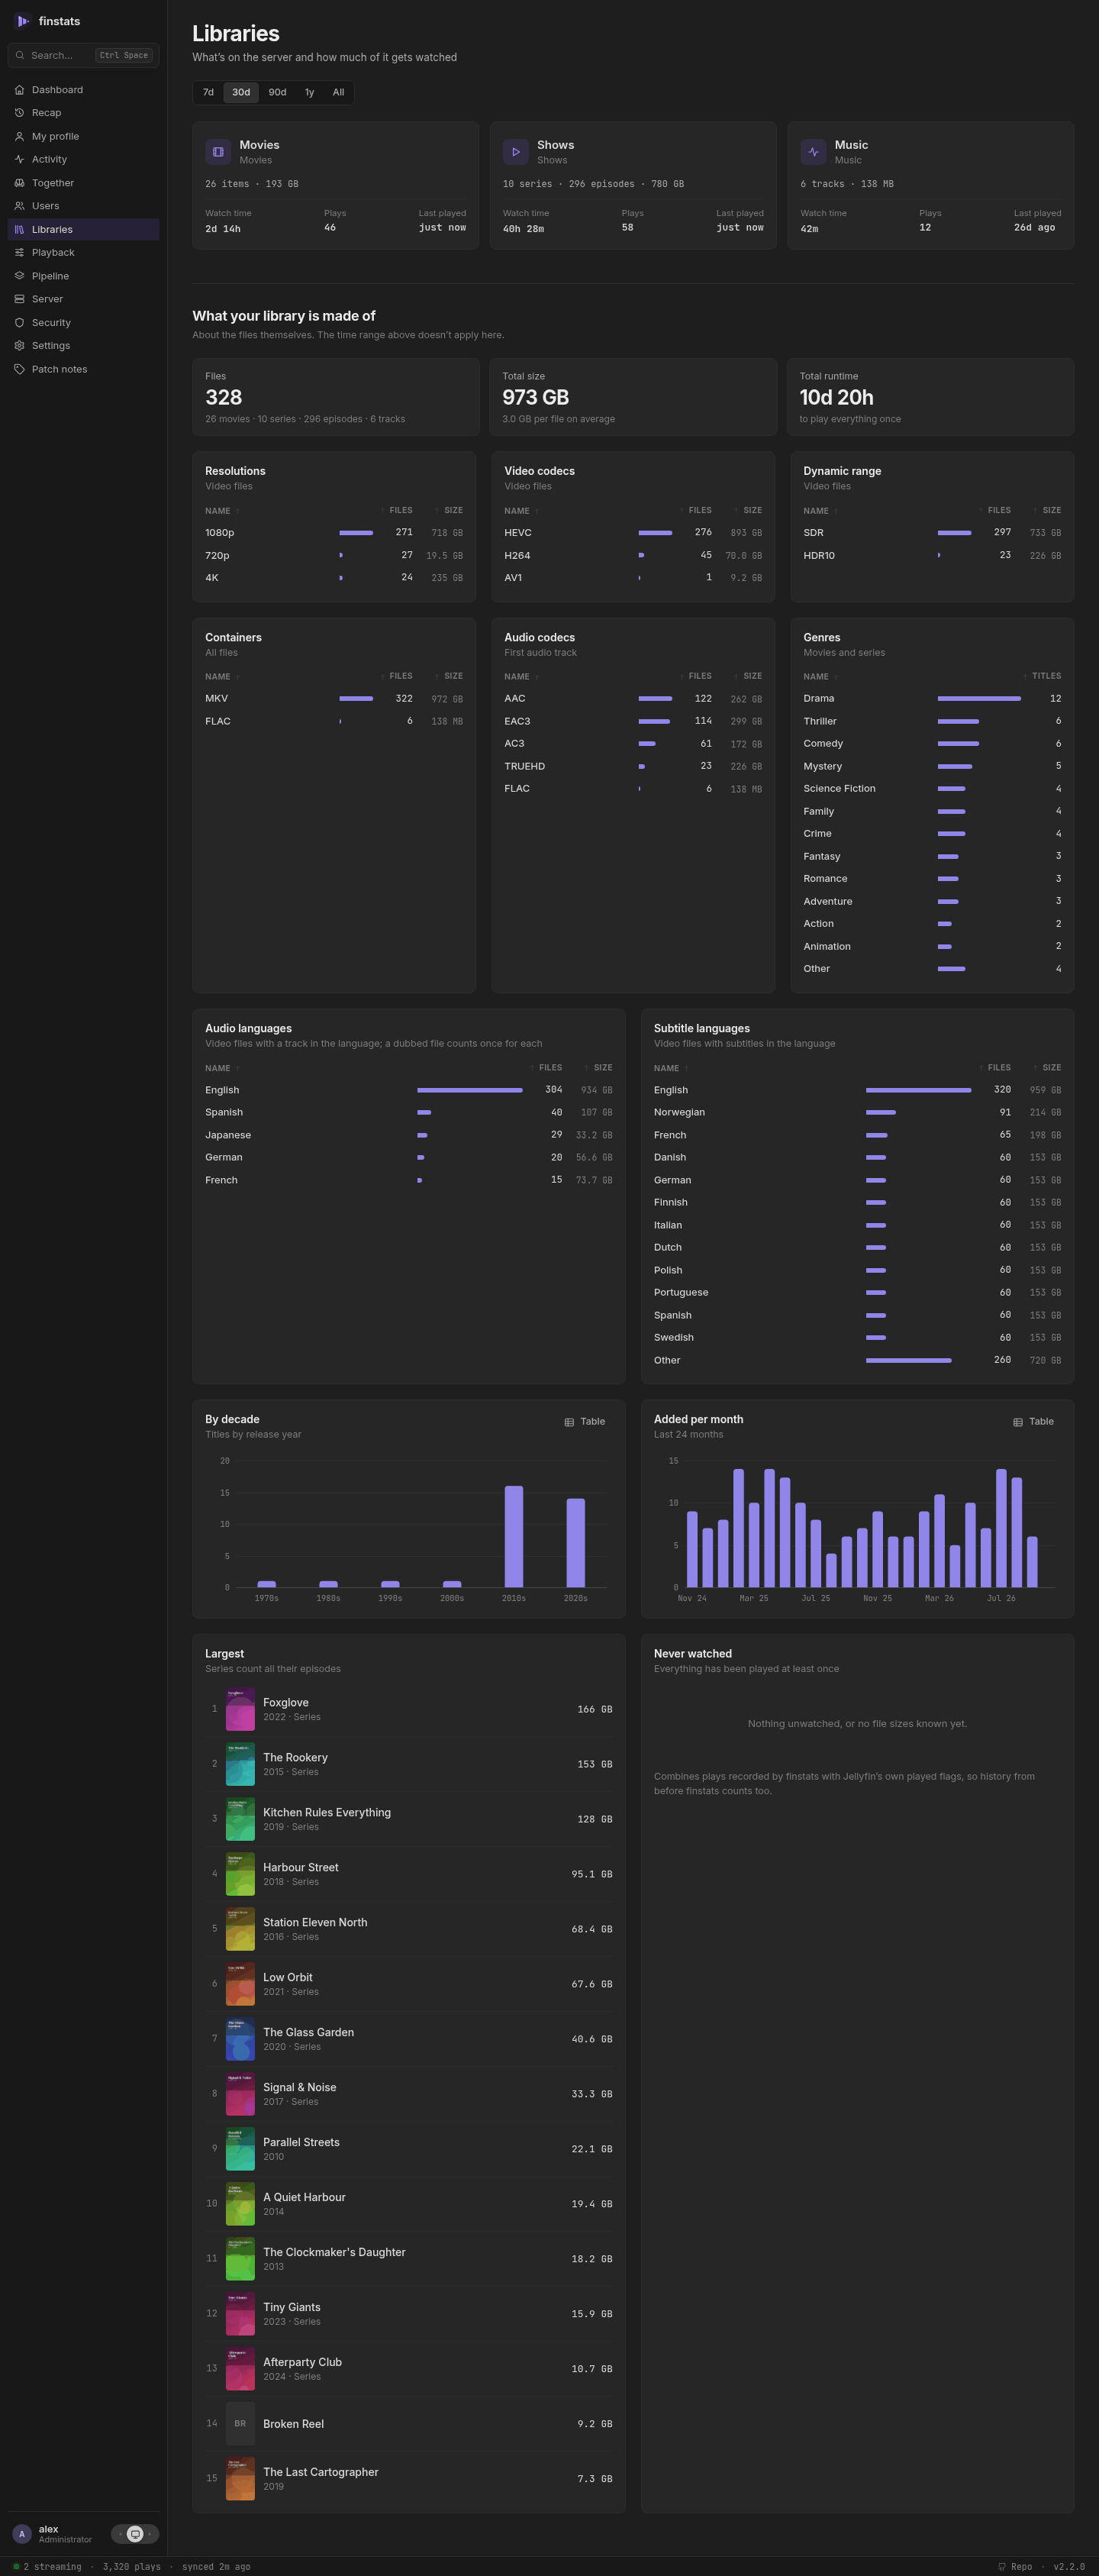Sort Dynamic range table by NAME column
Screen dimensions: 1099x2576
point(821,511)
